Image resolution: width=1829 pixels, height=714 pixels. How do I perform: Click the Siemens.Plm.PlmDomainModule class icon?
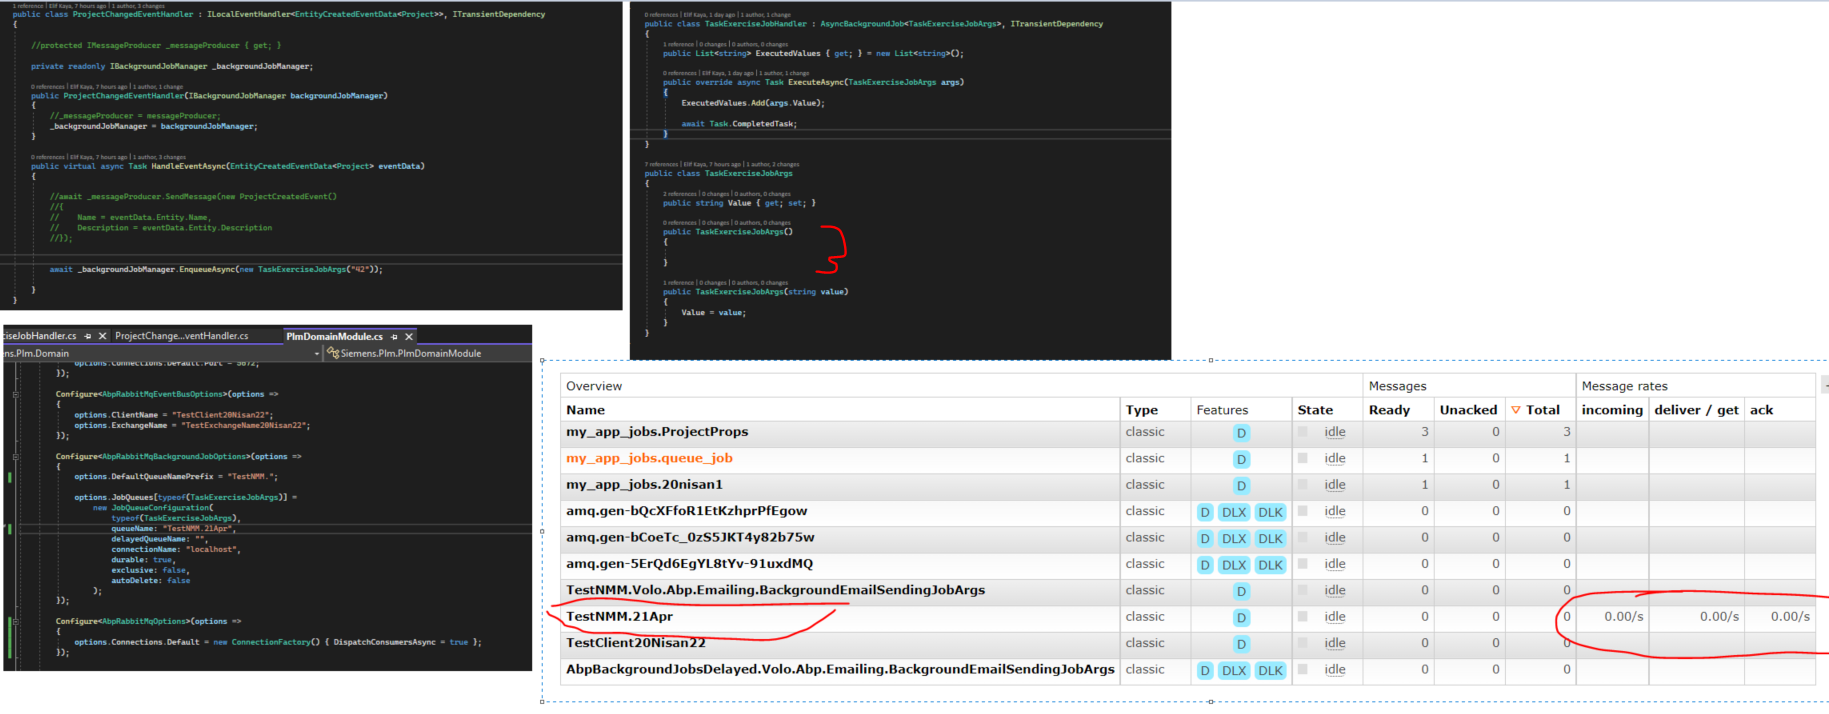333,353
